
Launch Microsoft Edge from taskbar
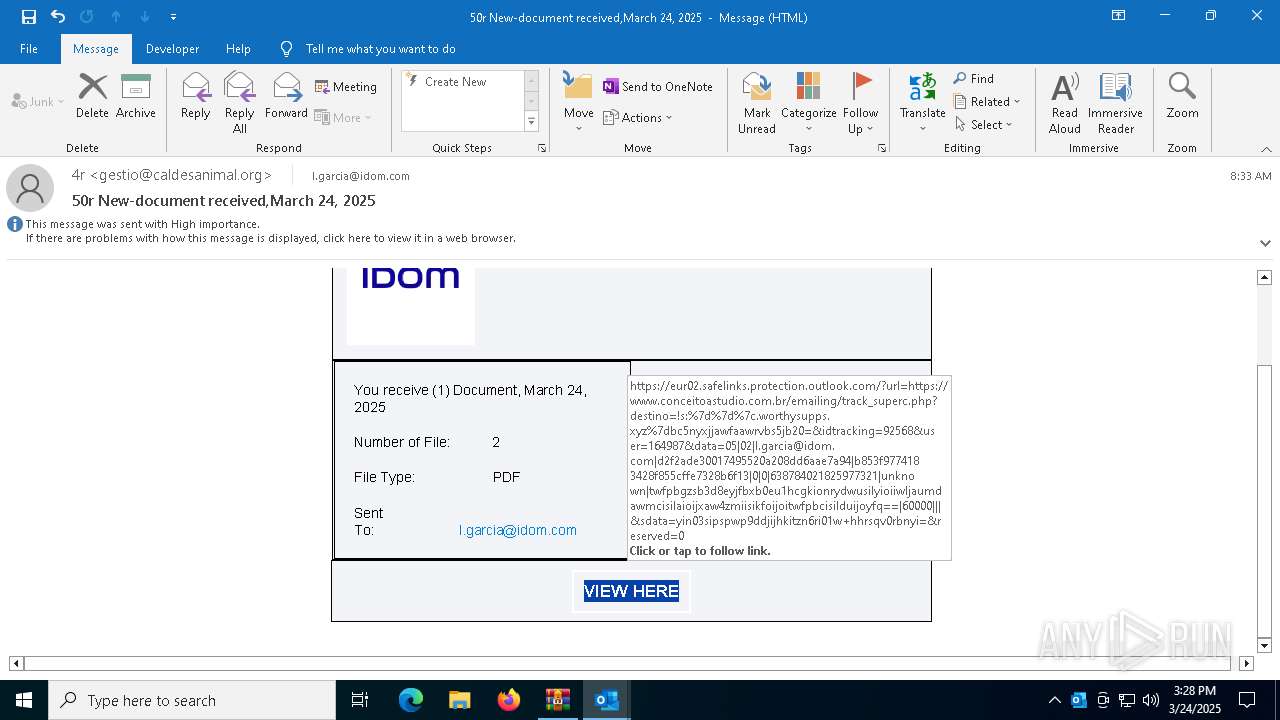[411, 700]
